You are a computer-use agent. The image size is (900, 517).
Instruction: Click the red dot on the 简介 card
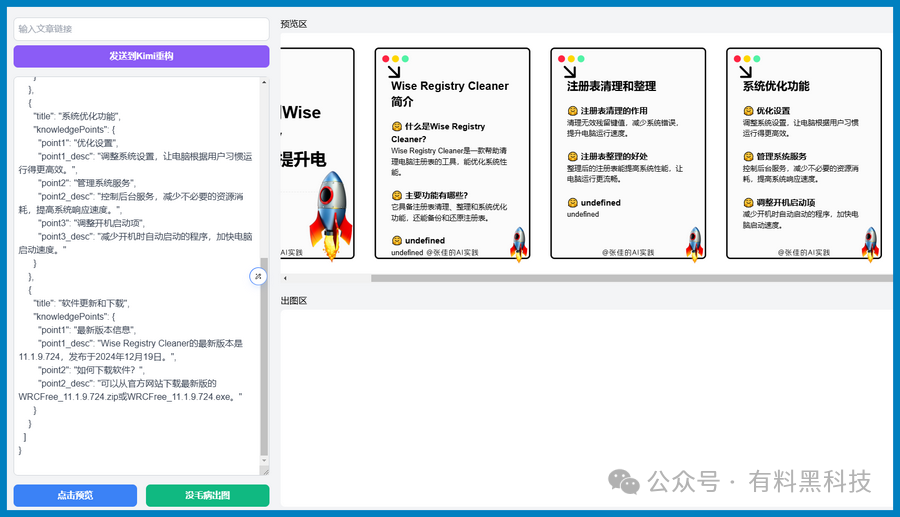[x=386, y=59]
